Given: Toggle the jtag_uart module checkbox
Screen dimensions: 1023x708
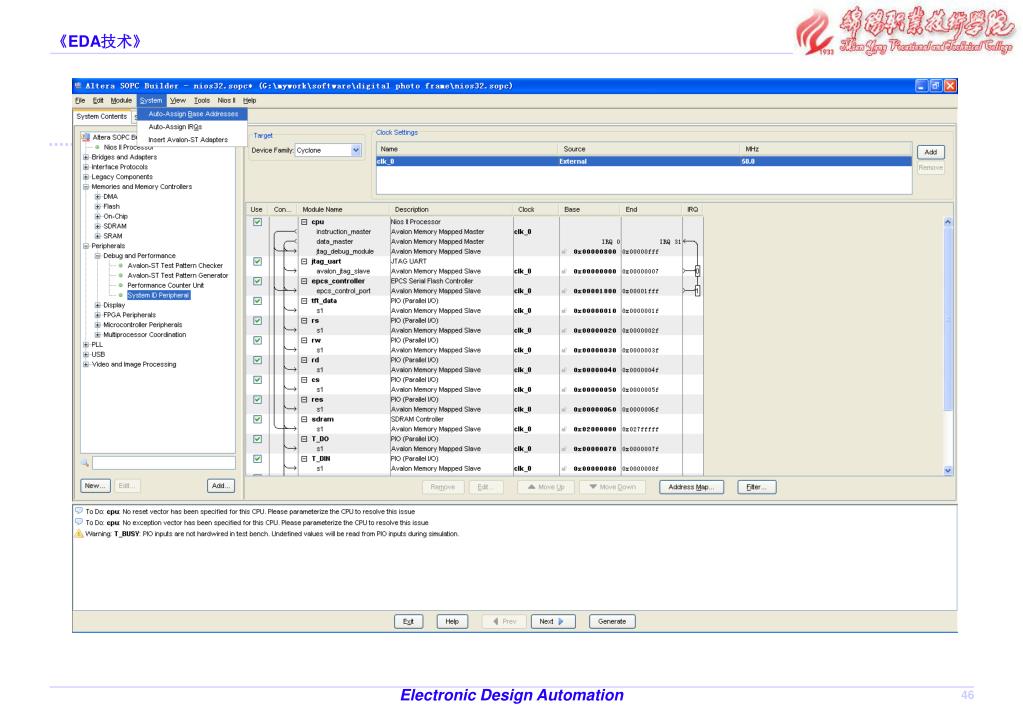Looking at the screenshot, I should coord(258,262).
